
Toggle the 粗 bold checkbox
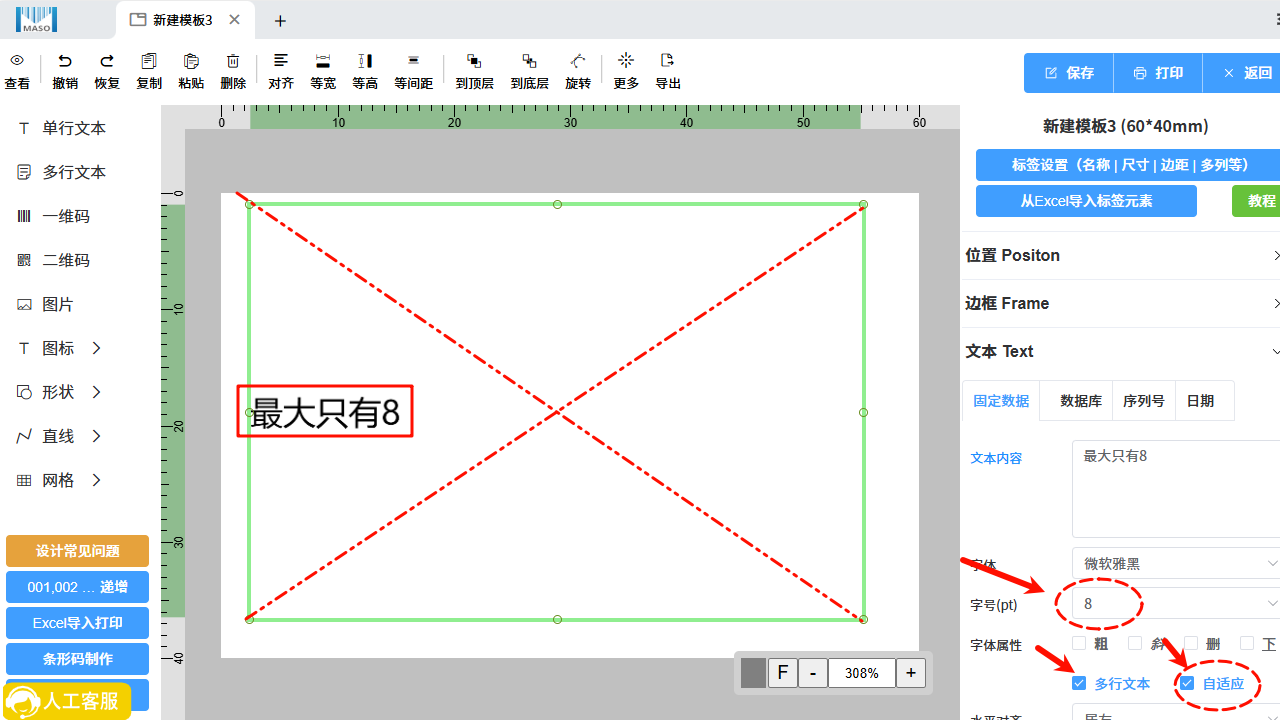point(1079,643)
